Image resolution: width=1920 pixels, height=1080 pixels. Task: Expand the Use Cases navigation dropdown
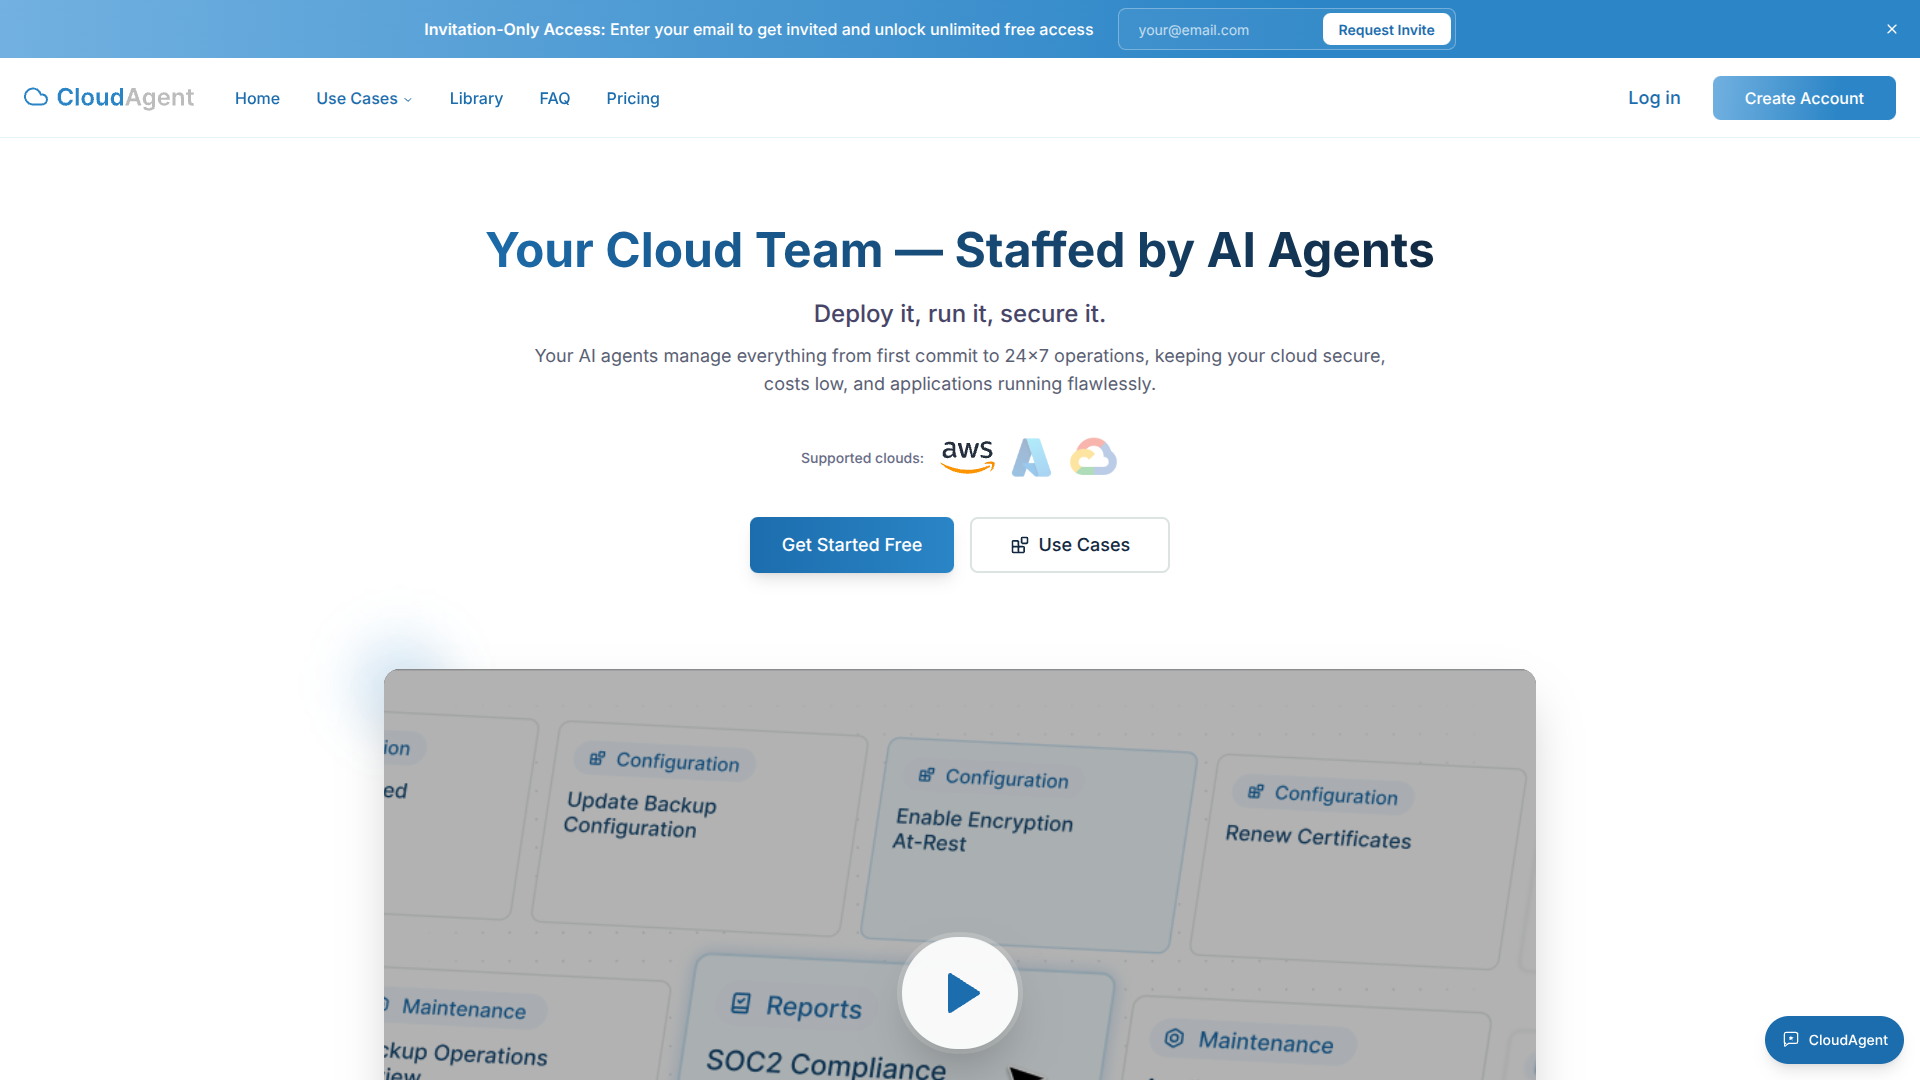pos(363,98)
